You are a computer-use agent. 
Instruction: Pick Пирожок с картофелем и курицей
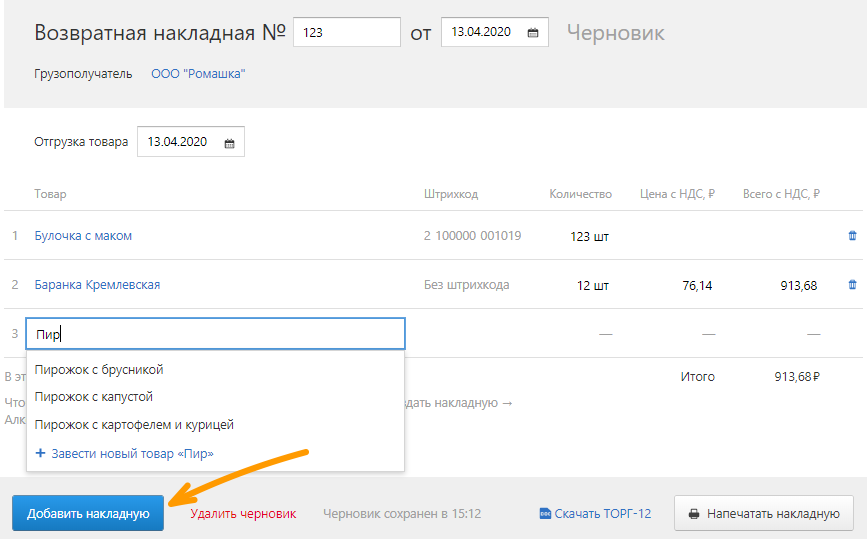134,425
